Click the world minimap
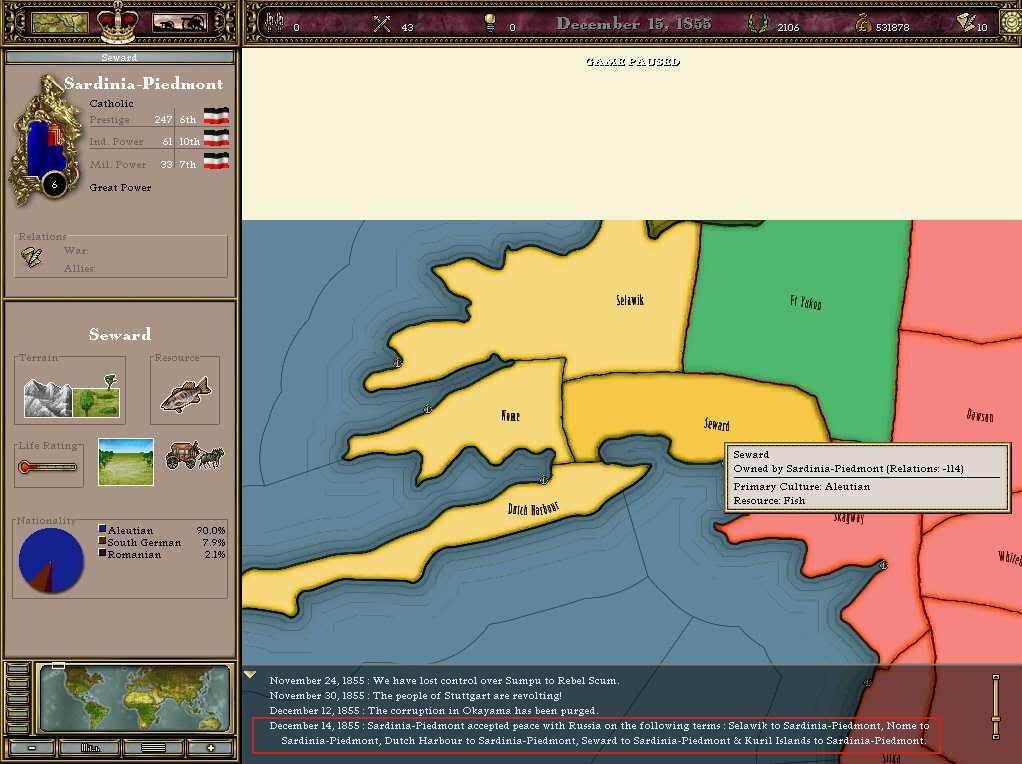 (133, 697)
